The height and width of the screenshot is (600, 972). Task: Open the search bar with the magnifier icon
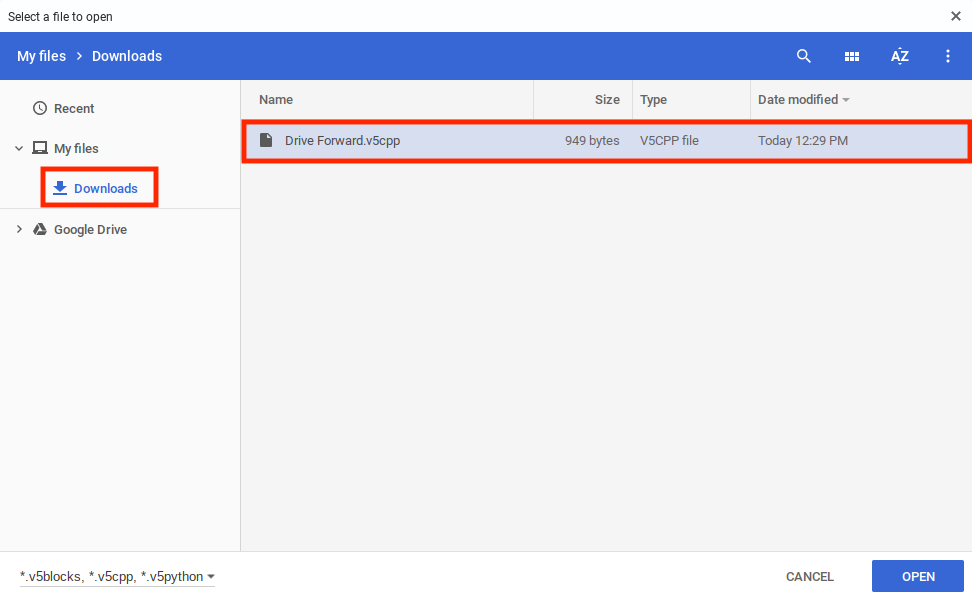click(804, 56)
